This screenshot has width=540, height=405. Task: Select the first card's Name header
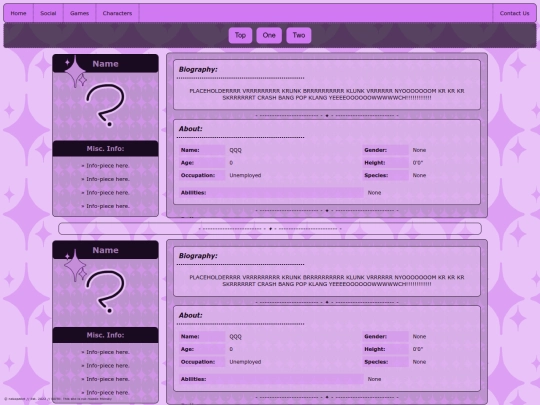coord(105,64)
